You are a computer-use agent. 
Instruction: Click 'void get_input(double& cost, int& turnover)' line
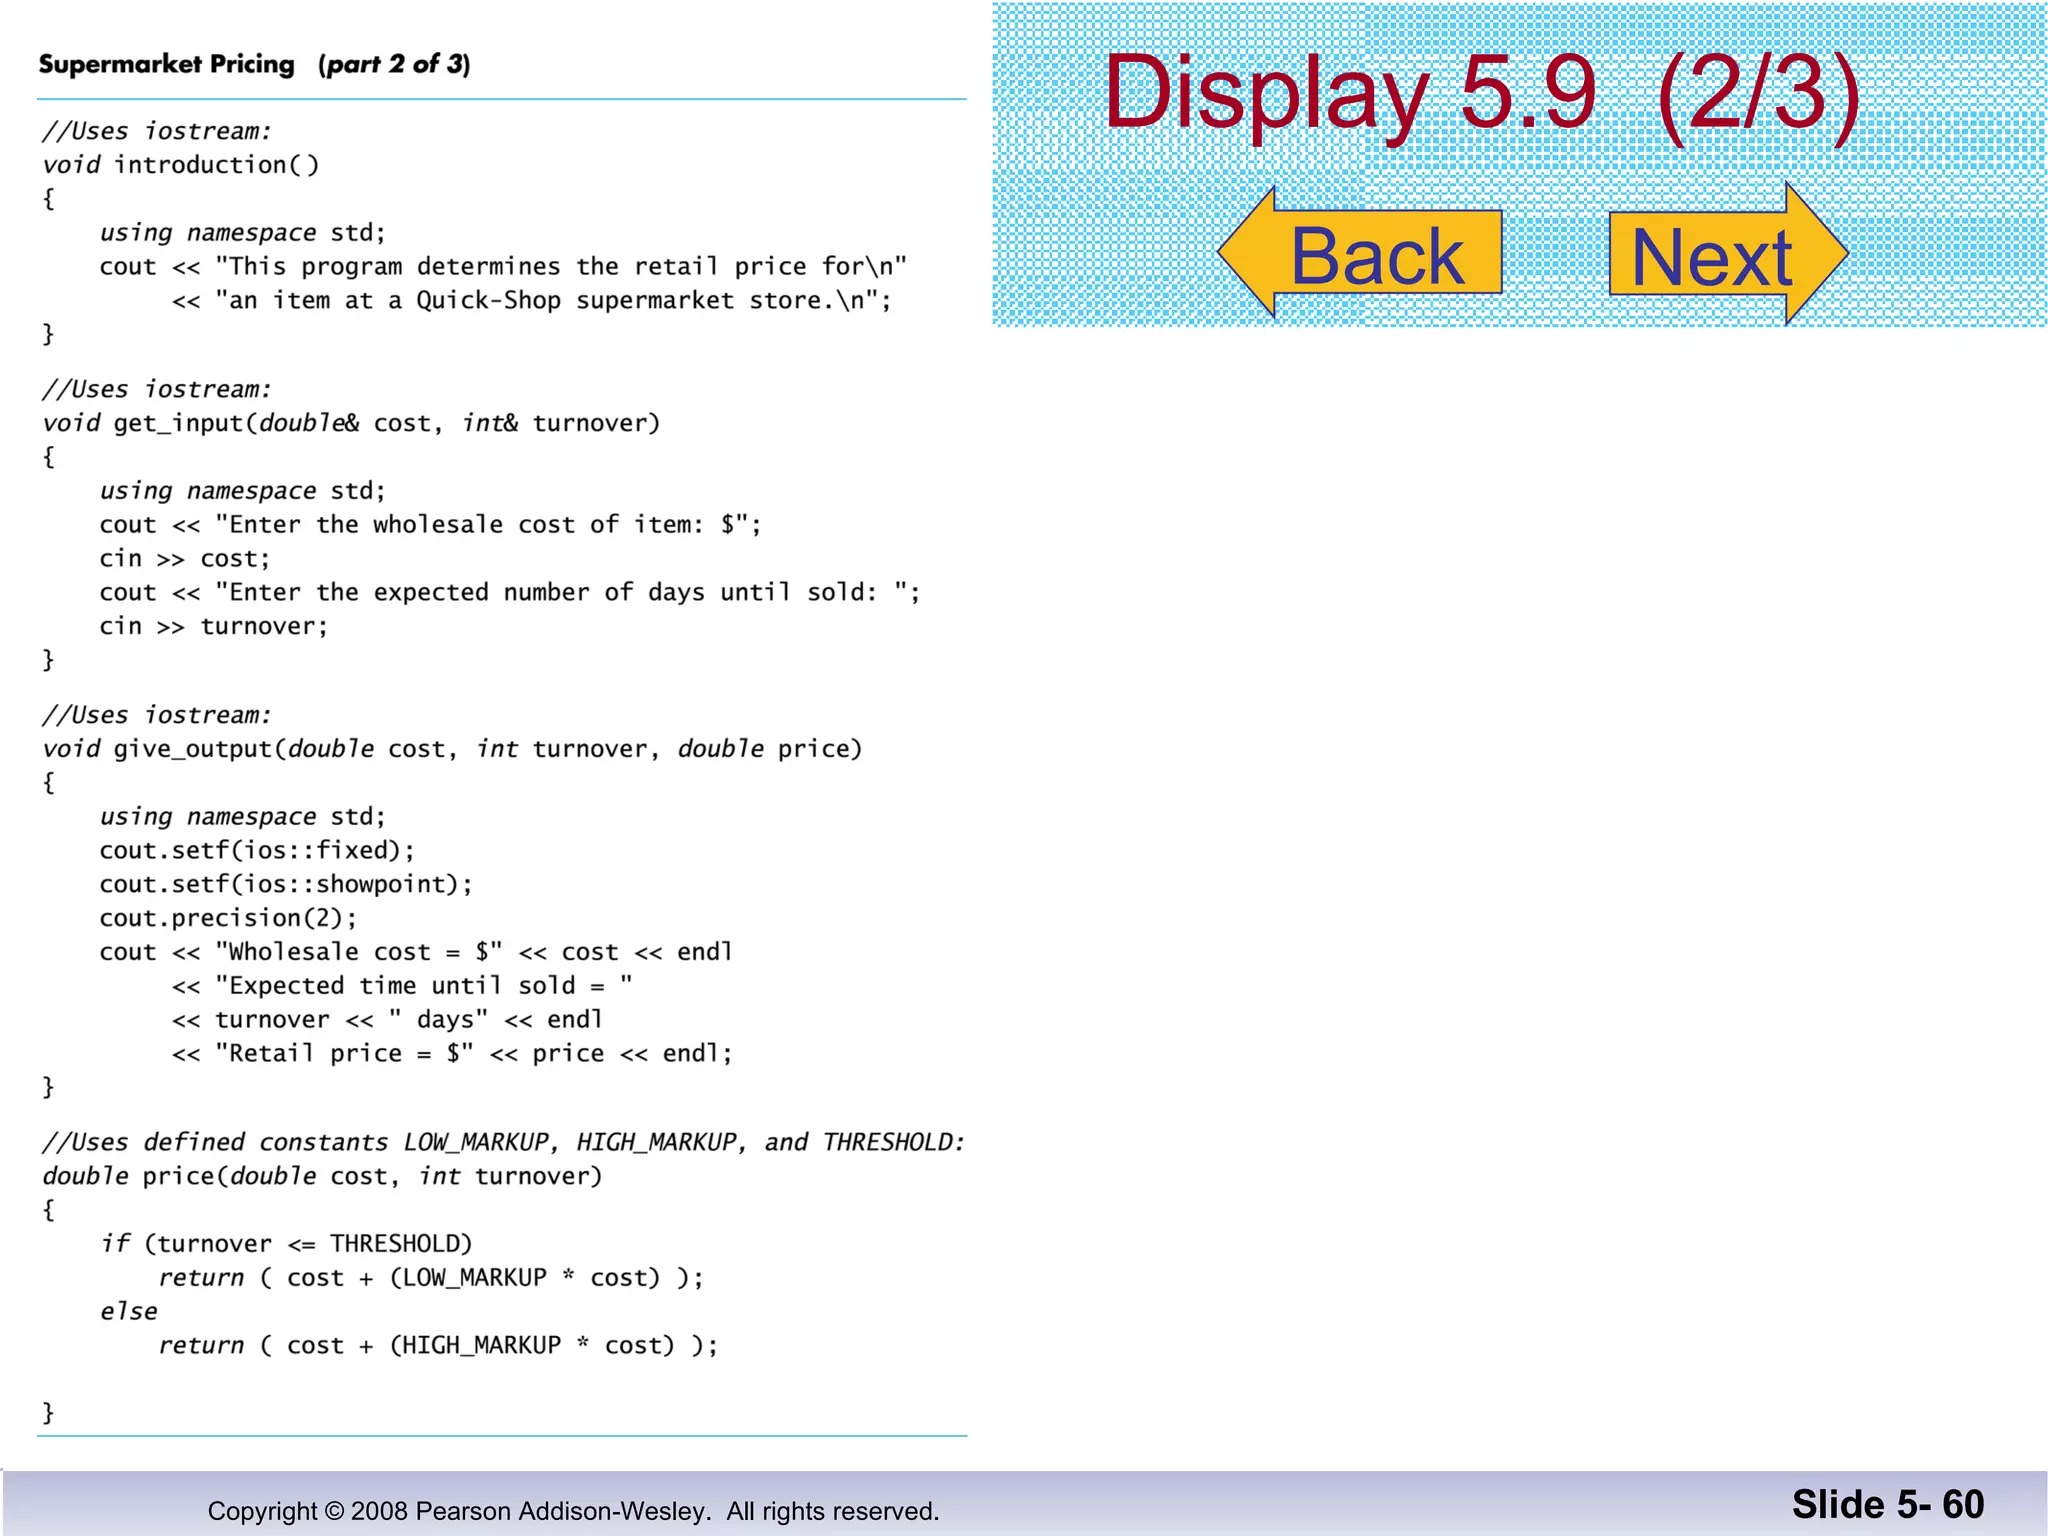click(x=351, y=423)
